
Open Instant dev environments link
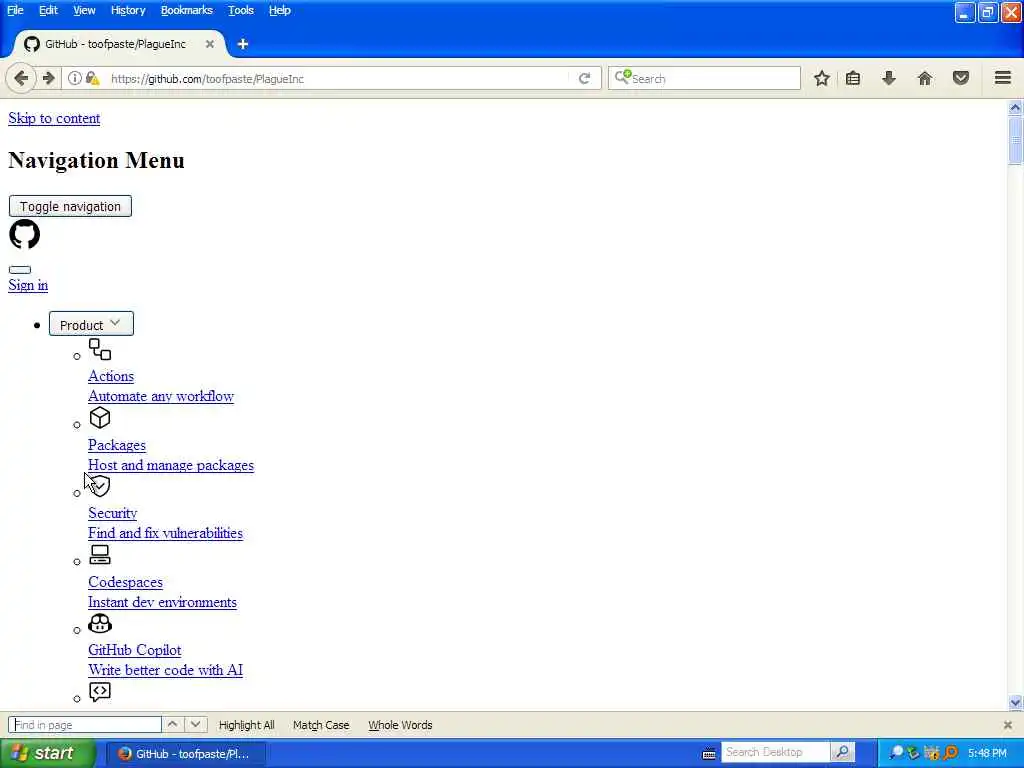[162, 602]
